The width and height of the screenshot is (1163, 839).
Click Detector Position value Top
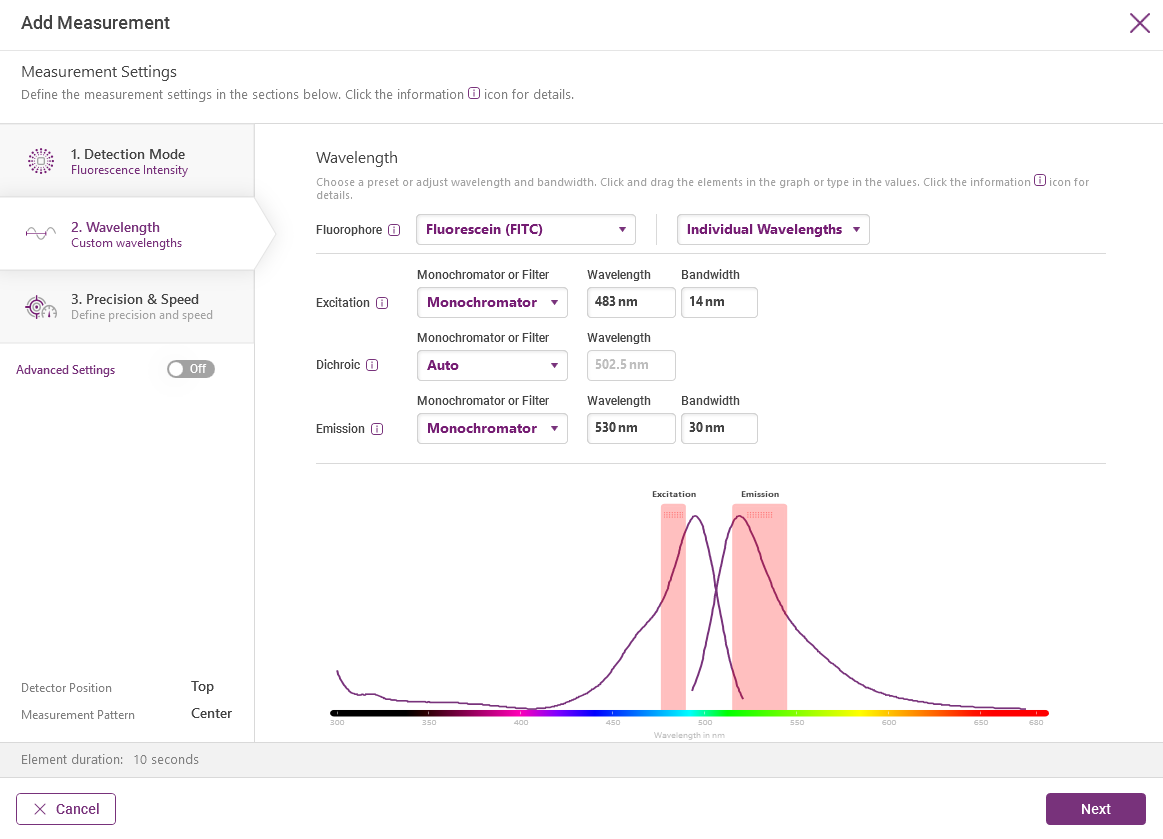click(202, 686)
